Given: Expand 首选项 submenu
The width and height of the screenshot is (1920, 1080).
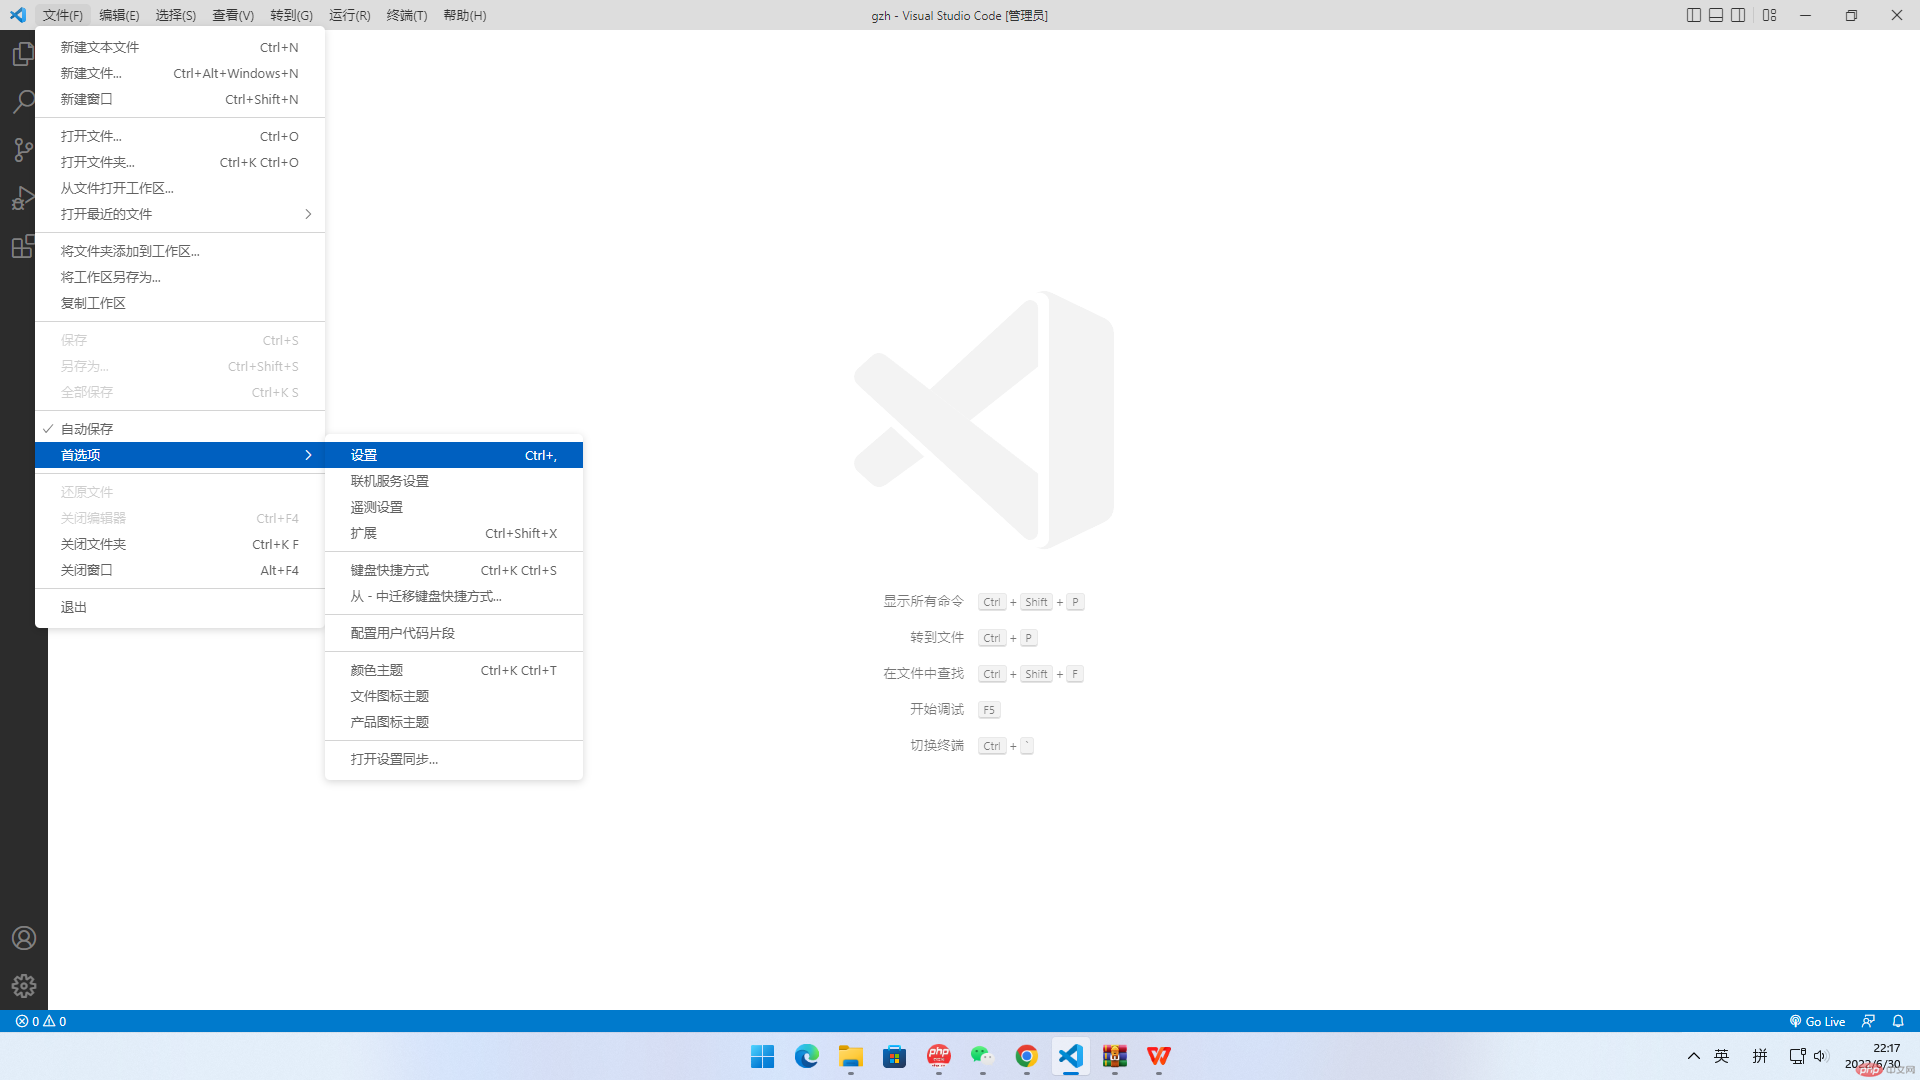Looking at the screenshot, I should tap(180, 455).
